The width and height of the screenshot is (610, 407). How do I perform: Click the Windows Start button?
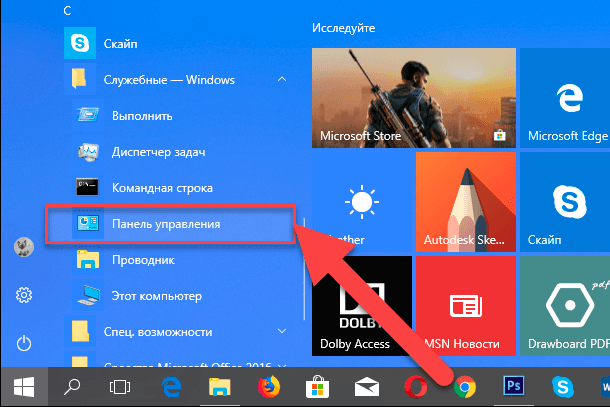(24, 387)
